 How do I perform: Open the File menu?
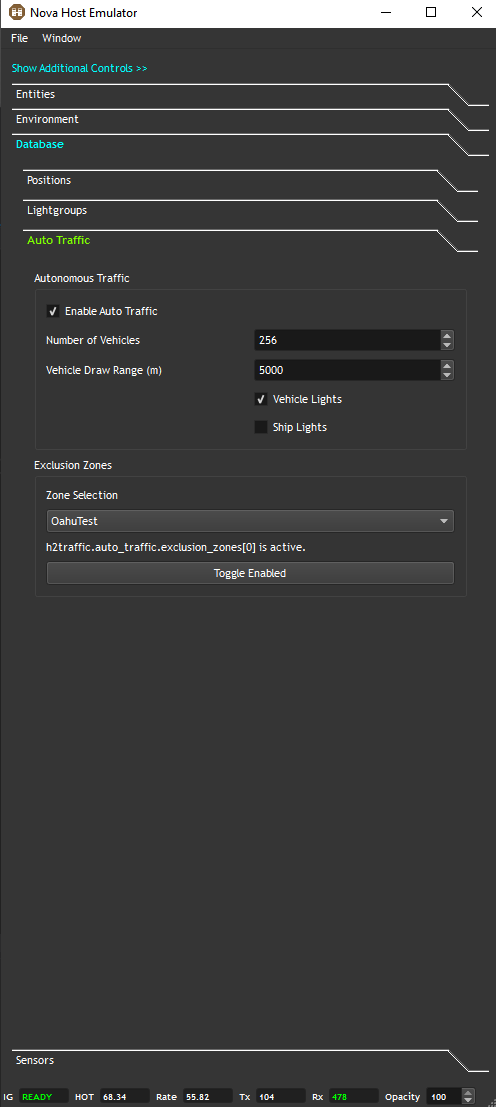tap(19, 38)
